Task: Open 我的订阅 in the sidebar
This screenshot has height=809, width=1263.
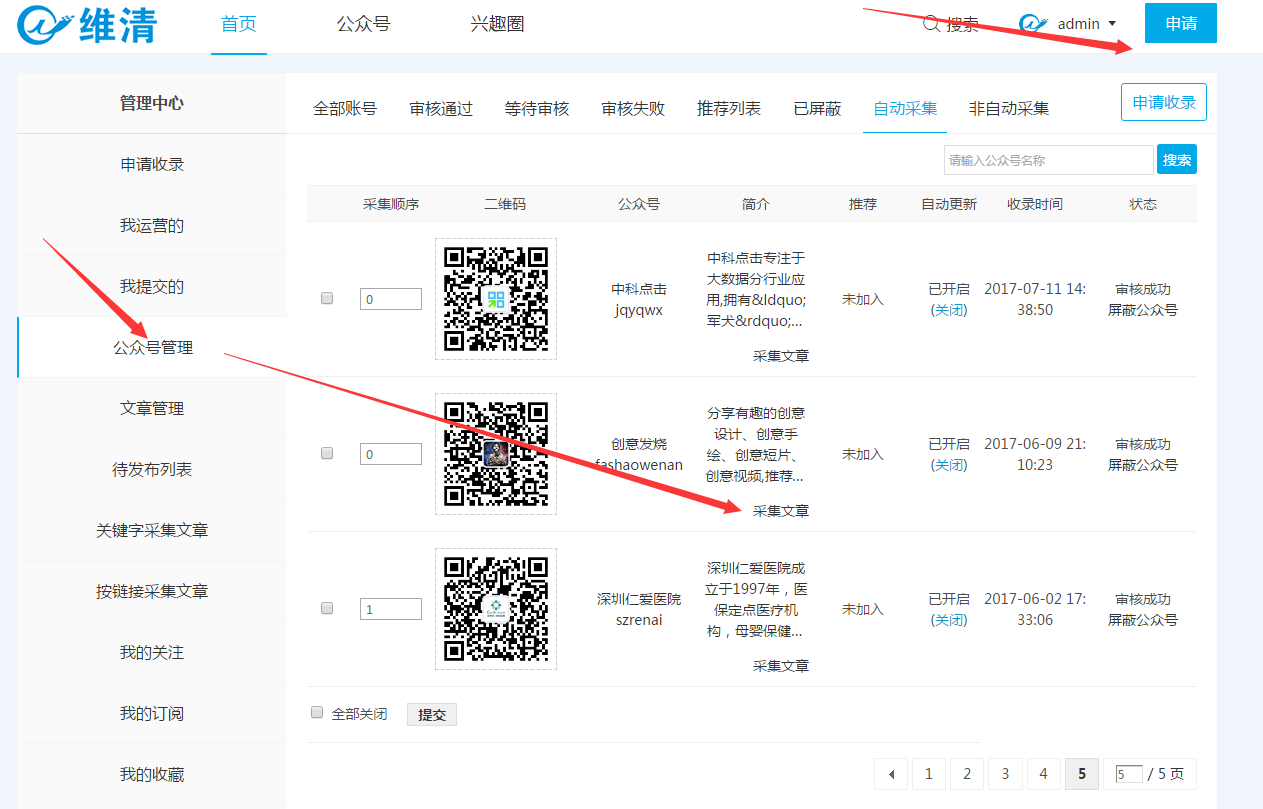Action: click(x=152, y=713)
